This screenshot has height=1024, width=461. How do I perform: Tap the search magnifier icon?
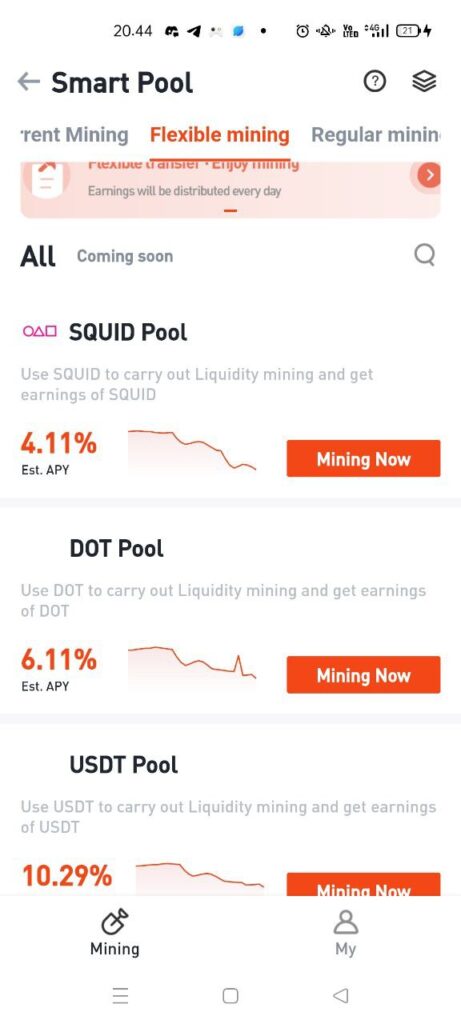tap(424, 255)
